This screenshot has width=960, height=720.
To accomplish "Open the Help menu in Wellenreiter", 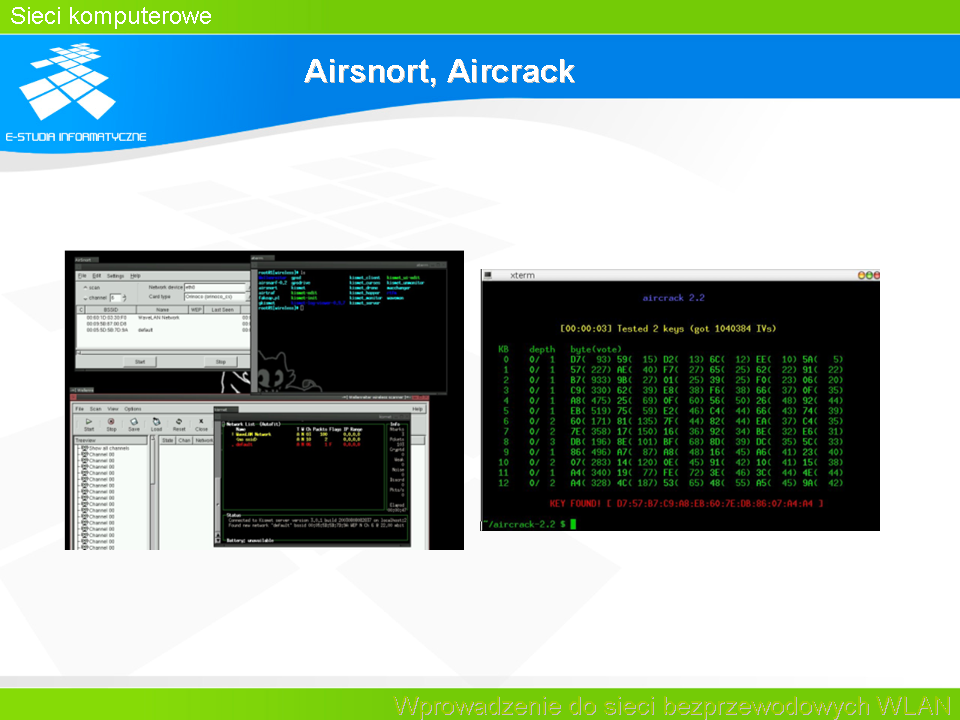I will pos(418,408).
